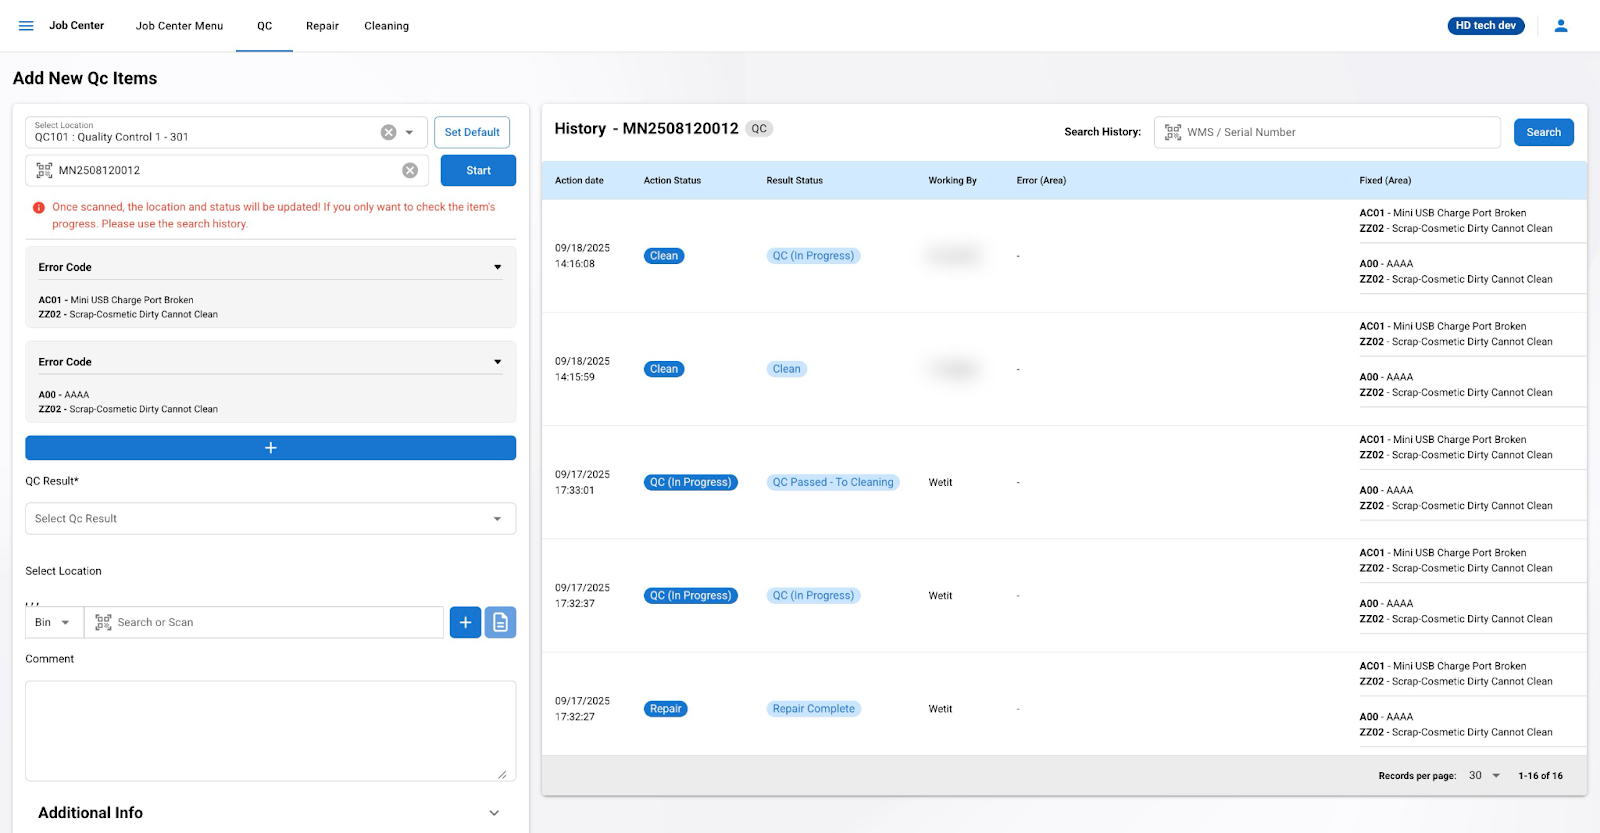Screen dimensions: 1600x833
Task: Expand the Additional Info section
Action: tap(493, 813)
